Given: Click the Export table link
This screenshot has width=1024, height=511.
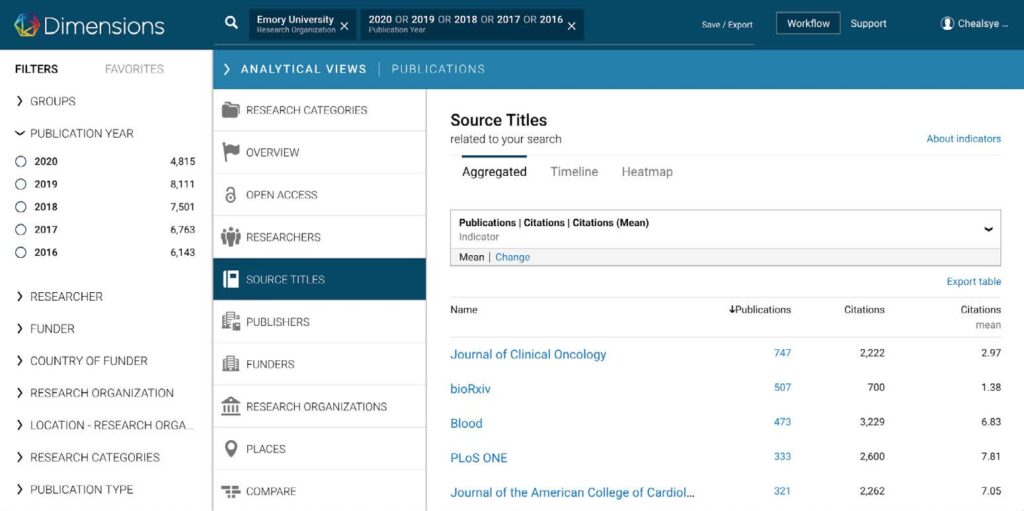Looking at the screenshot, I should coord(973,282).
